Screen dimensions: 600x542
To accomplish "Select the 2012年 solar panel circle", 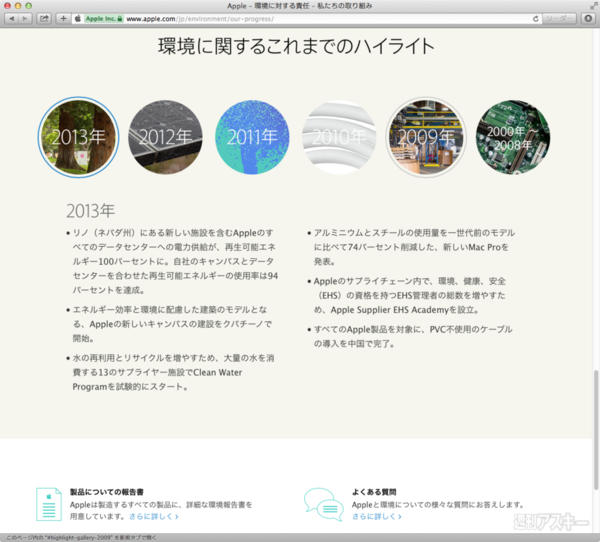I will coord(165,137).
